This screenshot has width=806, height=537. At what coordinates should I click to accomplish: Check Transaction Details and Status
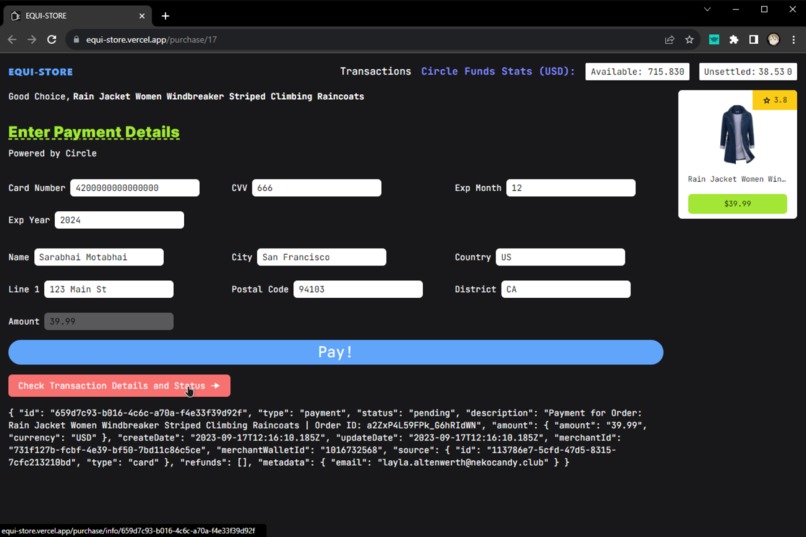[x=119, y=386]
